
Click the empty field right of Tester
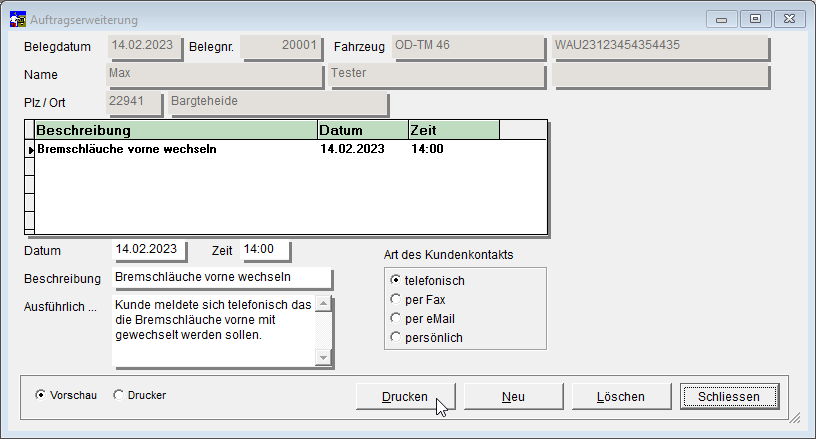660,74
